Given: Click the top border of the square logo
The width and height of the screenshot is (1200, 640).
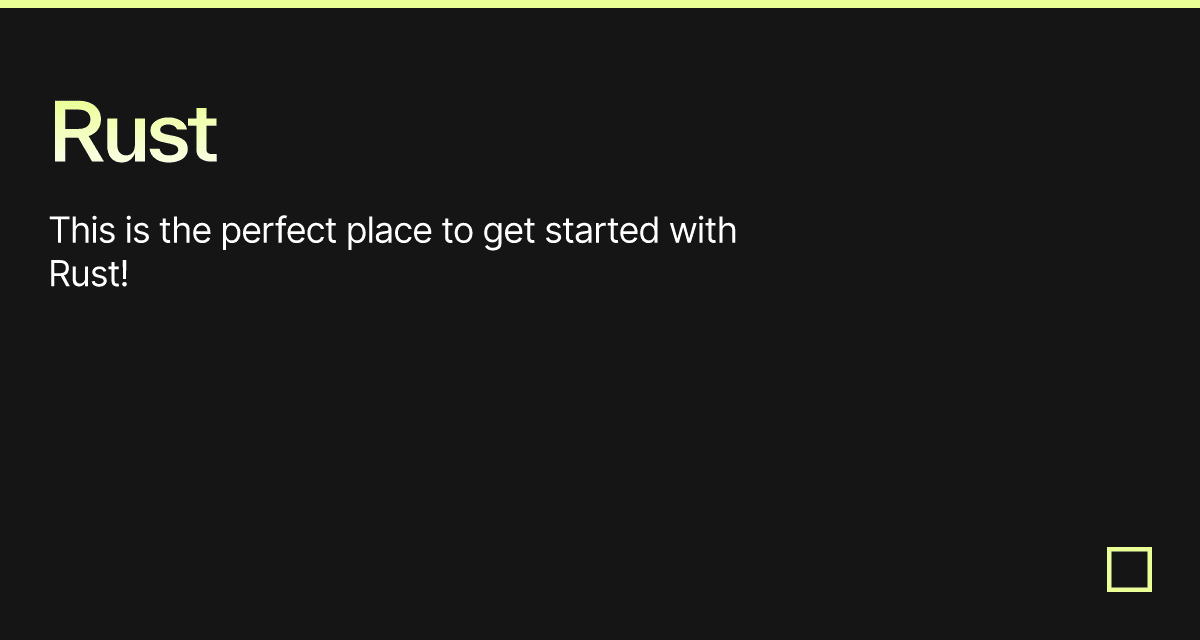Looking at the screenshot, I should coord(1129,549).
